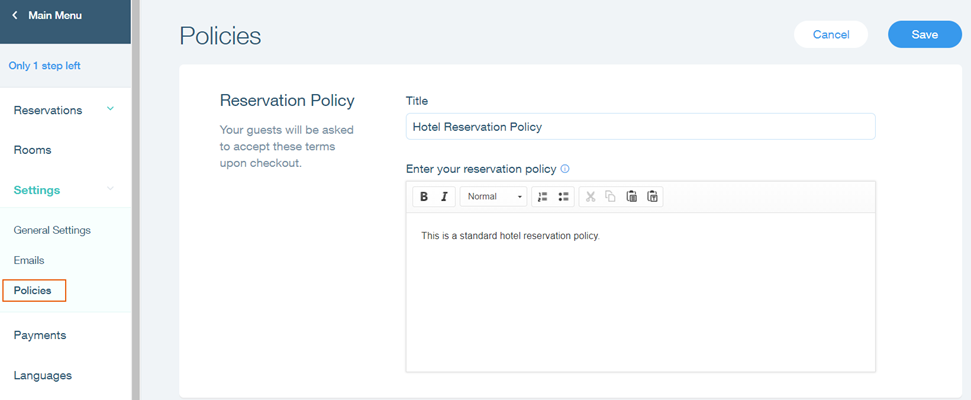Focus the policy Title input field
Viewport: 971px width, 400px height.
(640, 126)
